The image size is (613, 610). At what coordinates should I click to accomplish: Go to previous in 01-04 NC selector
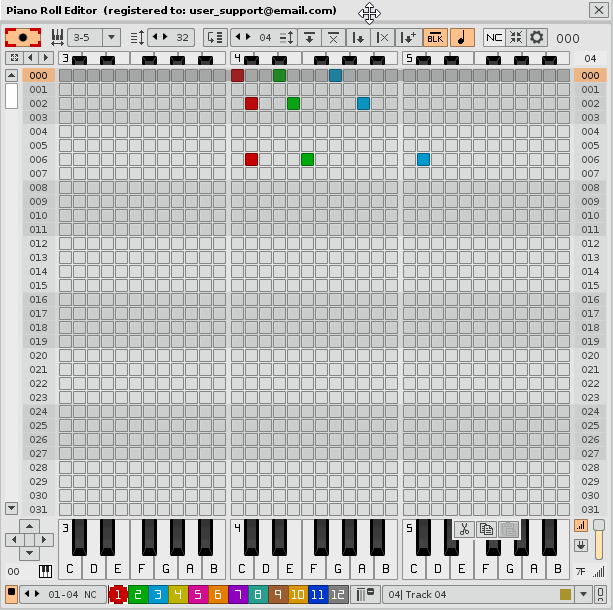[x=27, y=594]
